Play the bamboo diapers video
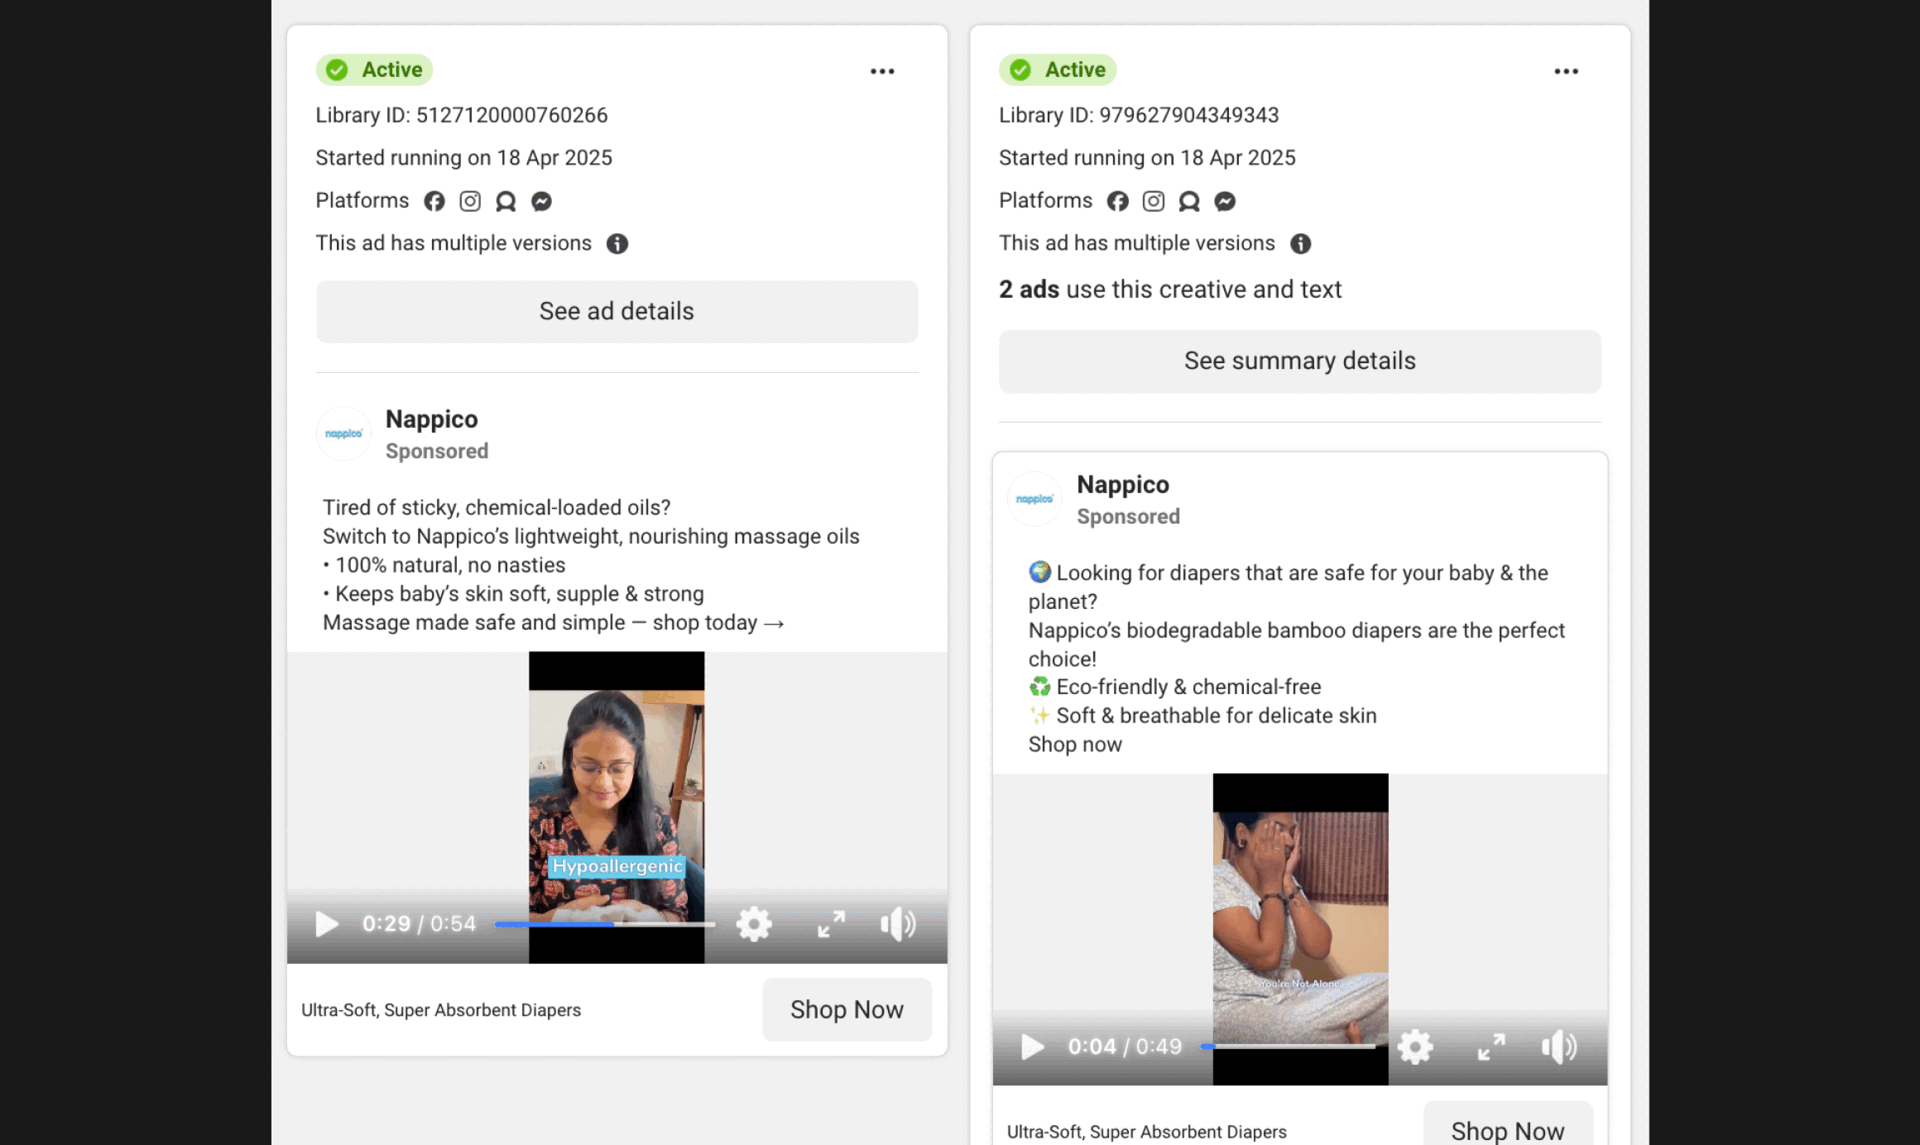 click(x=1032, y=1047)
